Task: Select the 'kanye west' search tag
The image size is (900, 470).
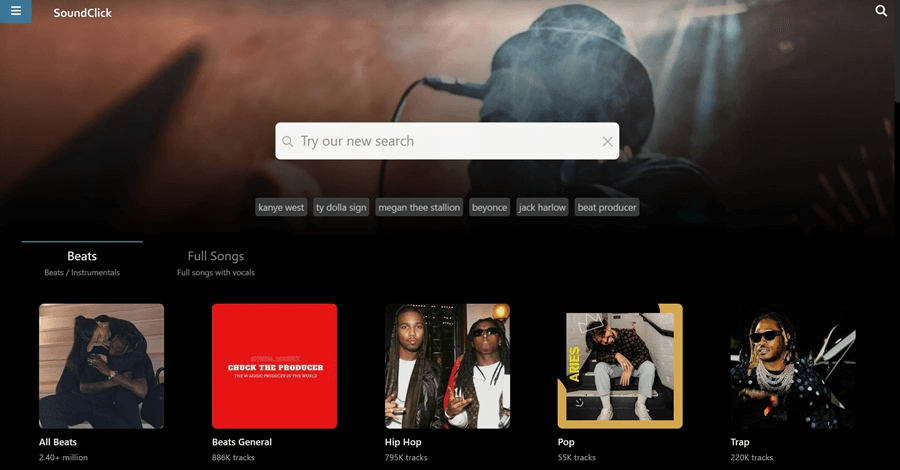Action: pos(281,207)
